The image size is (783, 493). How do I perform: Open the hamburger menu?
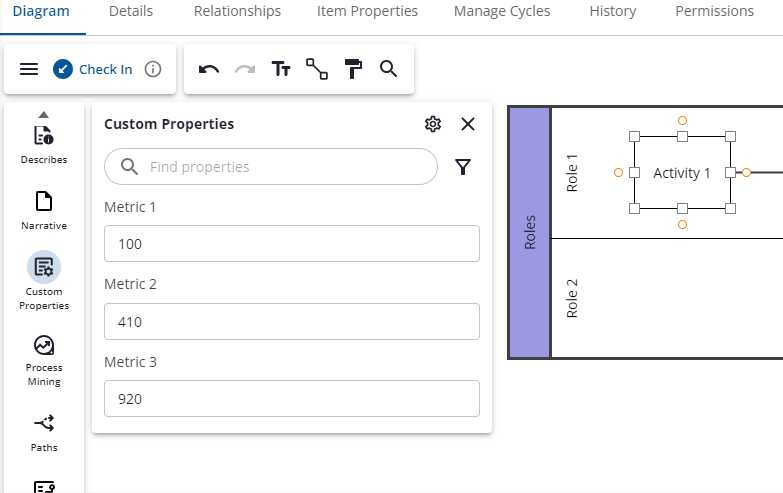[x=29, y=69]
